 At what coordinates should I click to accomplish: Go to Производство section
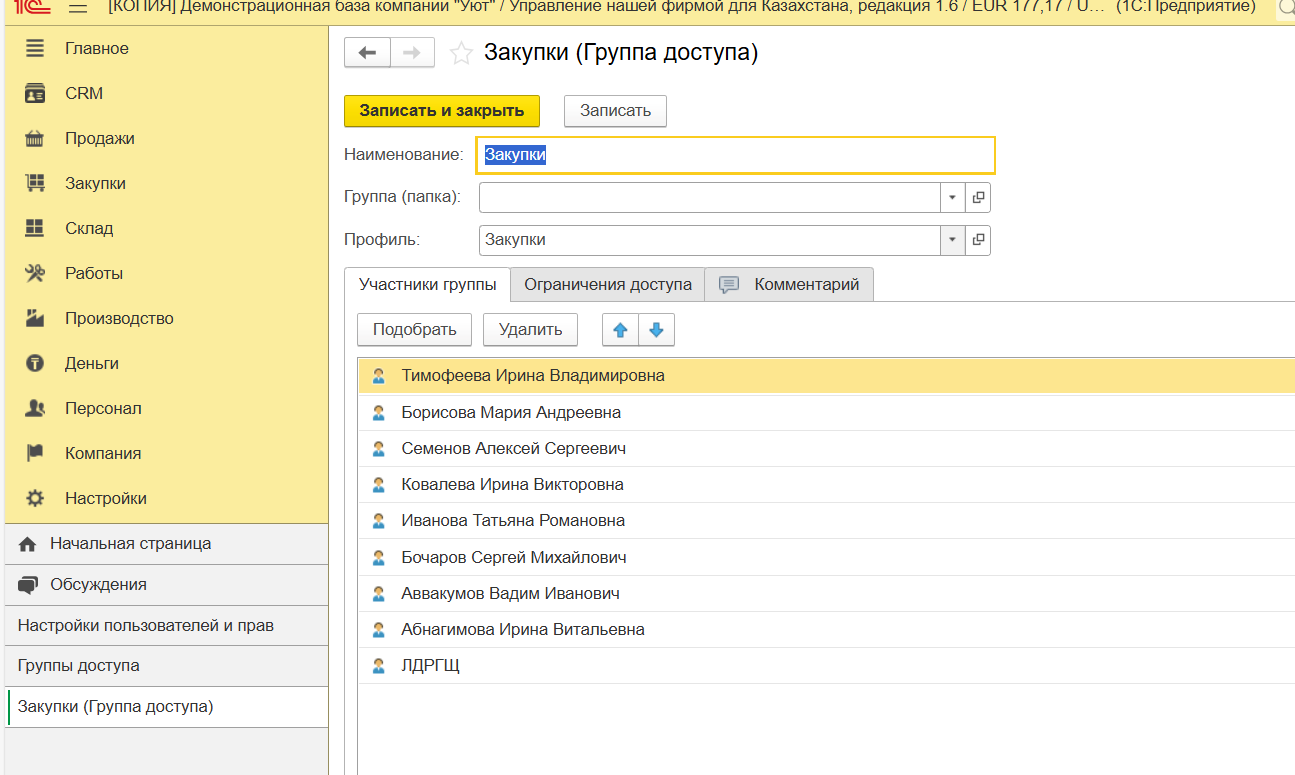[x=119, y=319]
